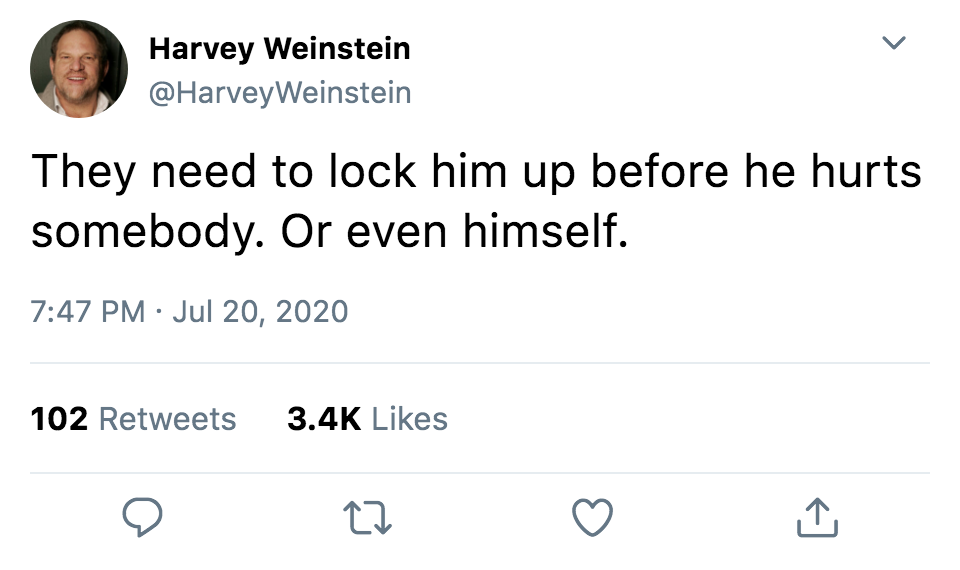960x570 pixels.
Task: Open the profile avatar picture
Action: click(x=79, y=69)
